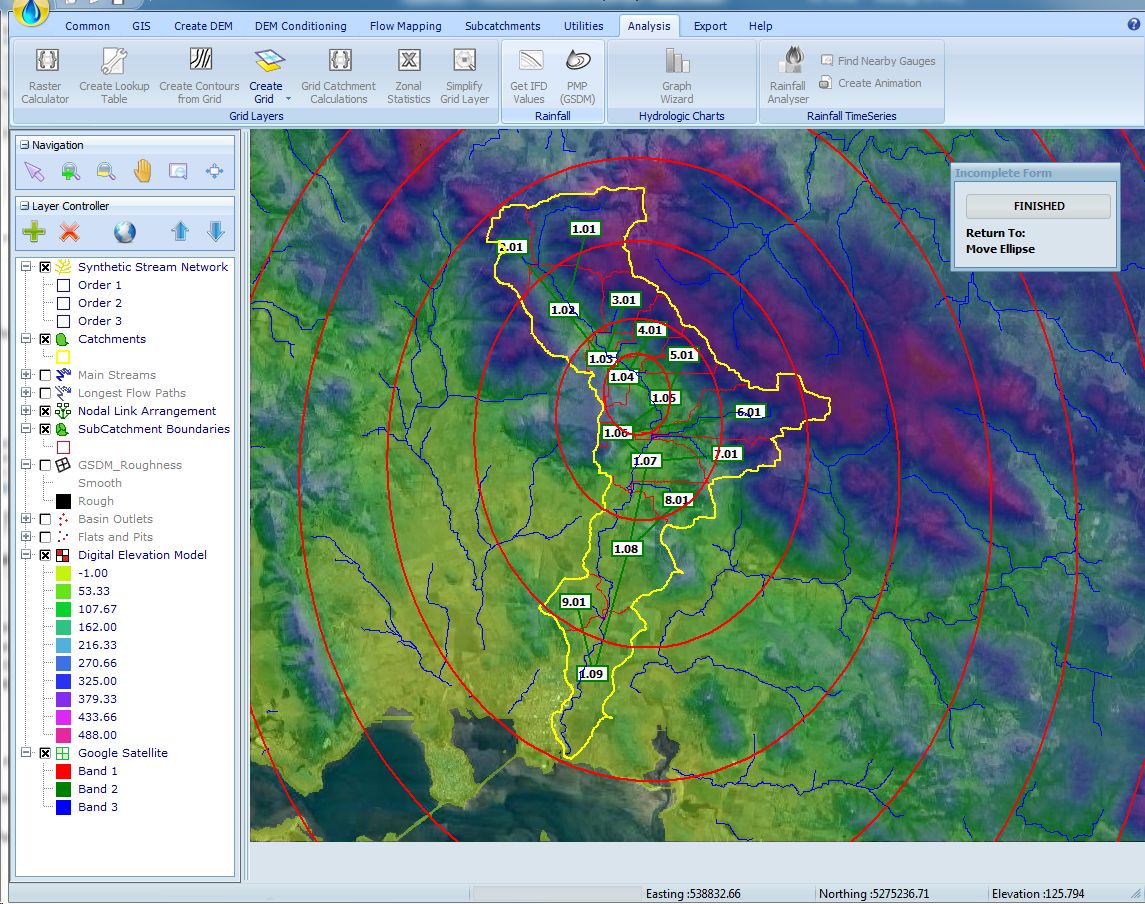Click the green plus add layer icon
This screenshot has height=904, width=1145.
34,232
